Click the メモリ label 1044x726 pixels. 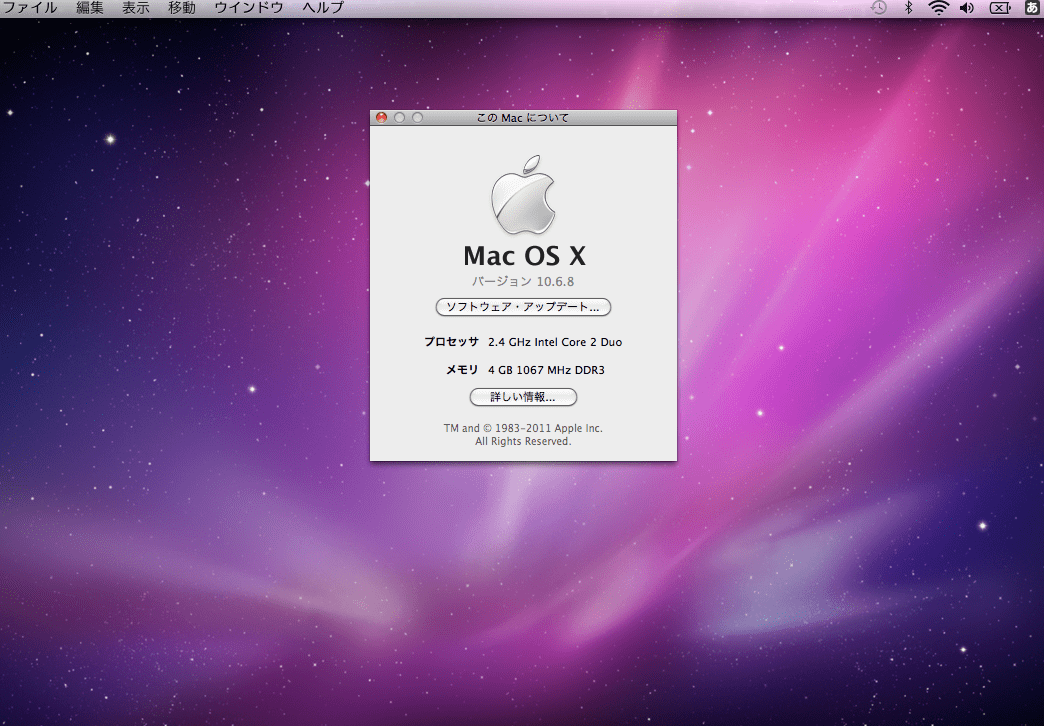pos(462,370)
